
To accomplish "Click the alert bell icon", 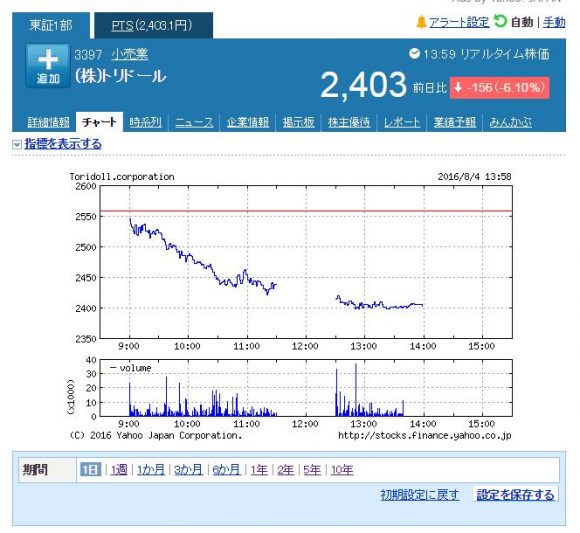I will pyautogui.click(x=421, y=22).
